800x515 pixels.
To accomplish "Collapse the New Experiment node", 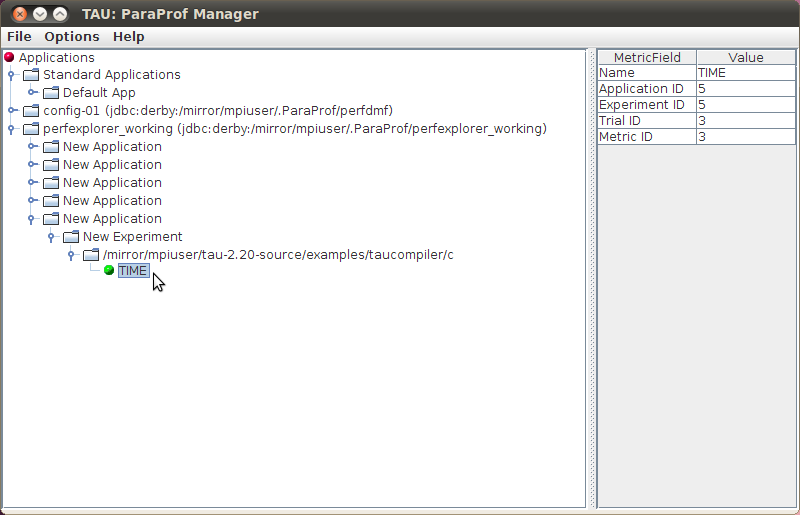I will tap(51, 237).
